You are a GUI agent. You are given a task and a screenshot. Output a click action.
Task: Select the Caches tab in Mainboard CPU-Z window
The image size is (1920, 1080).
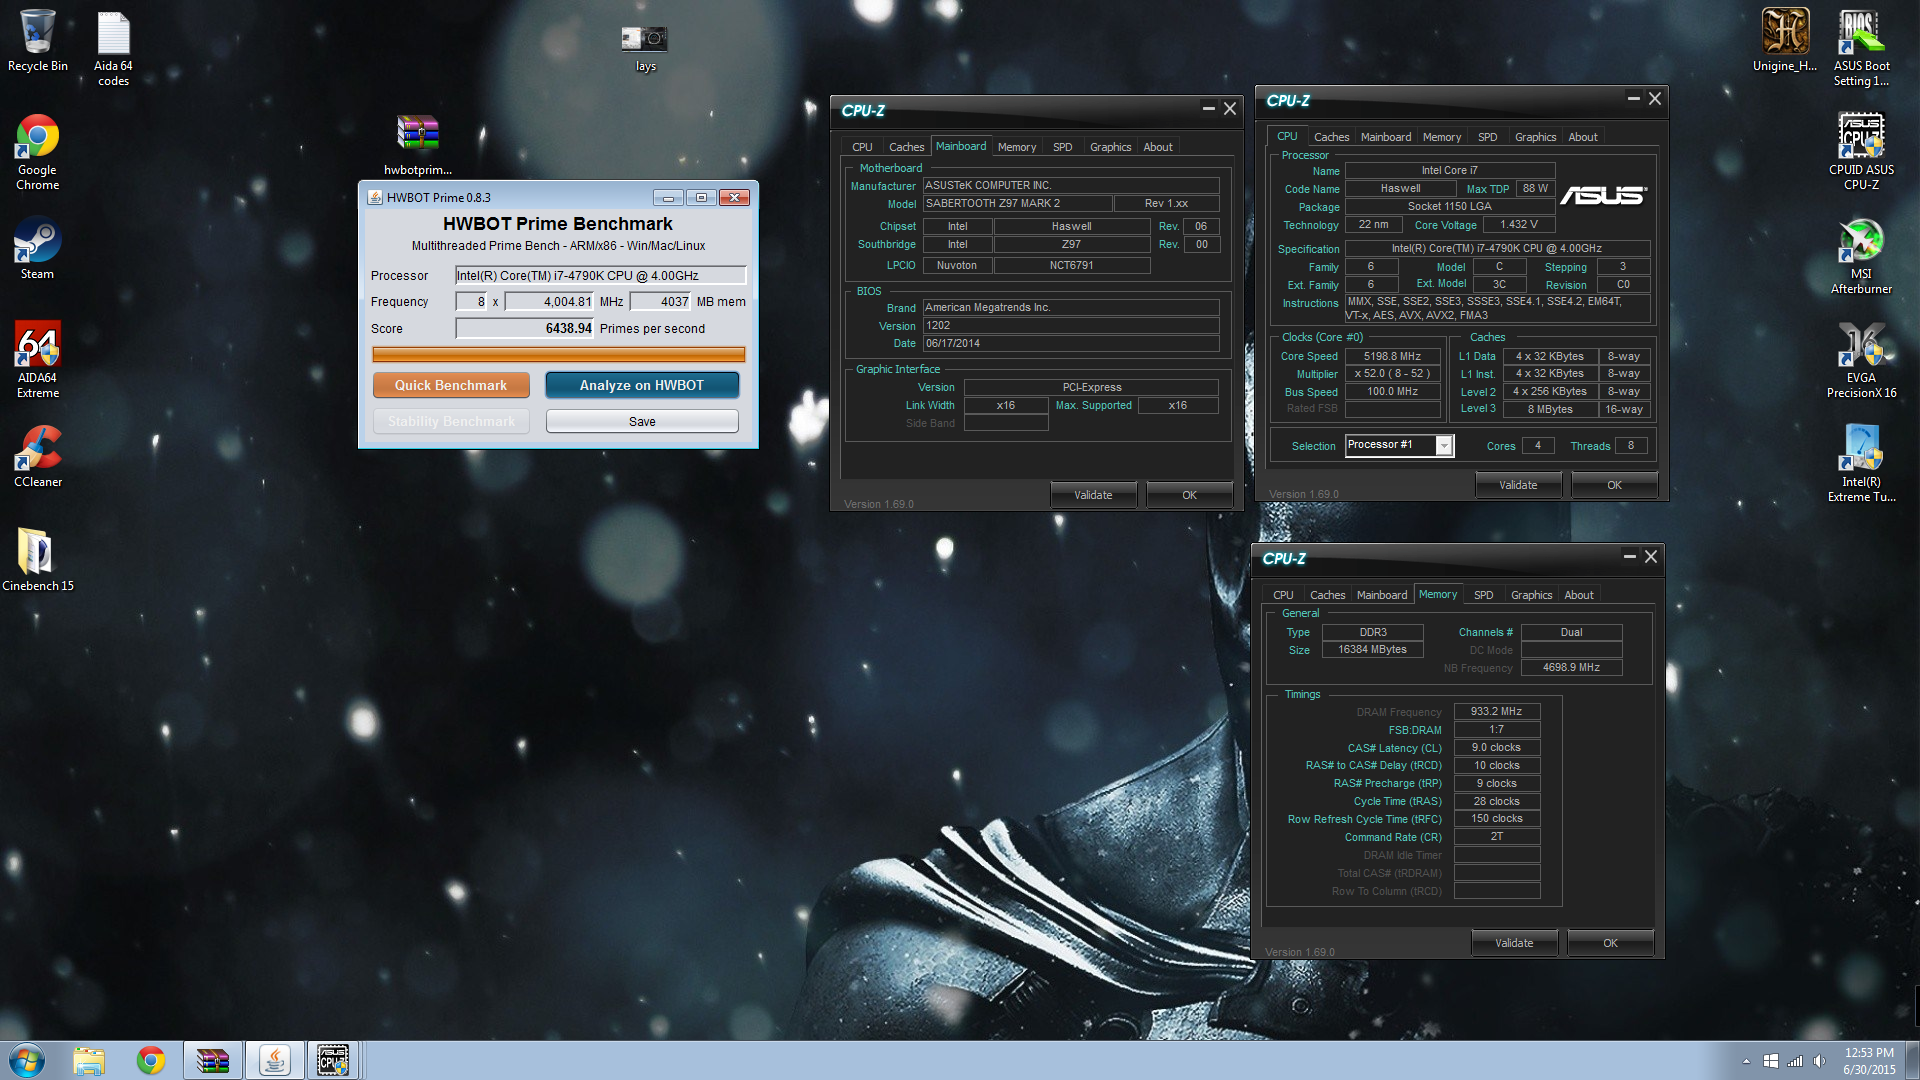point(906,147)
